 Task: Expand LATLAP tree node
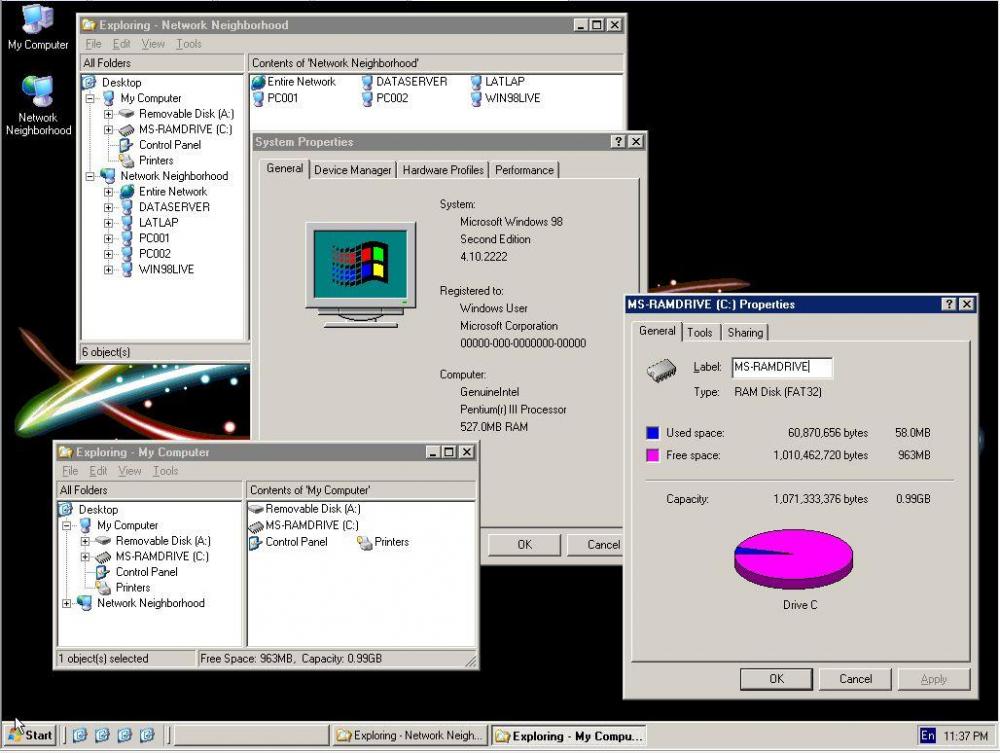[108, 223]
